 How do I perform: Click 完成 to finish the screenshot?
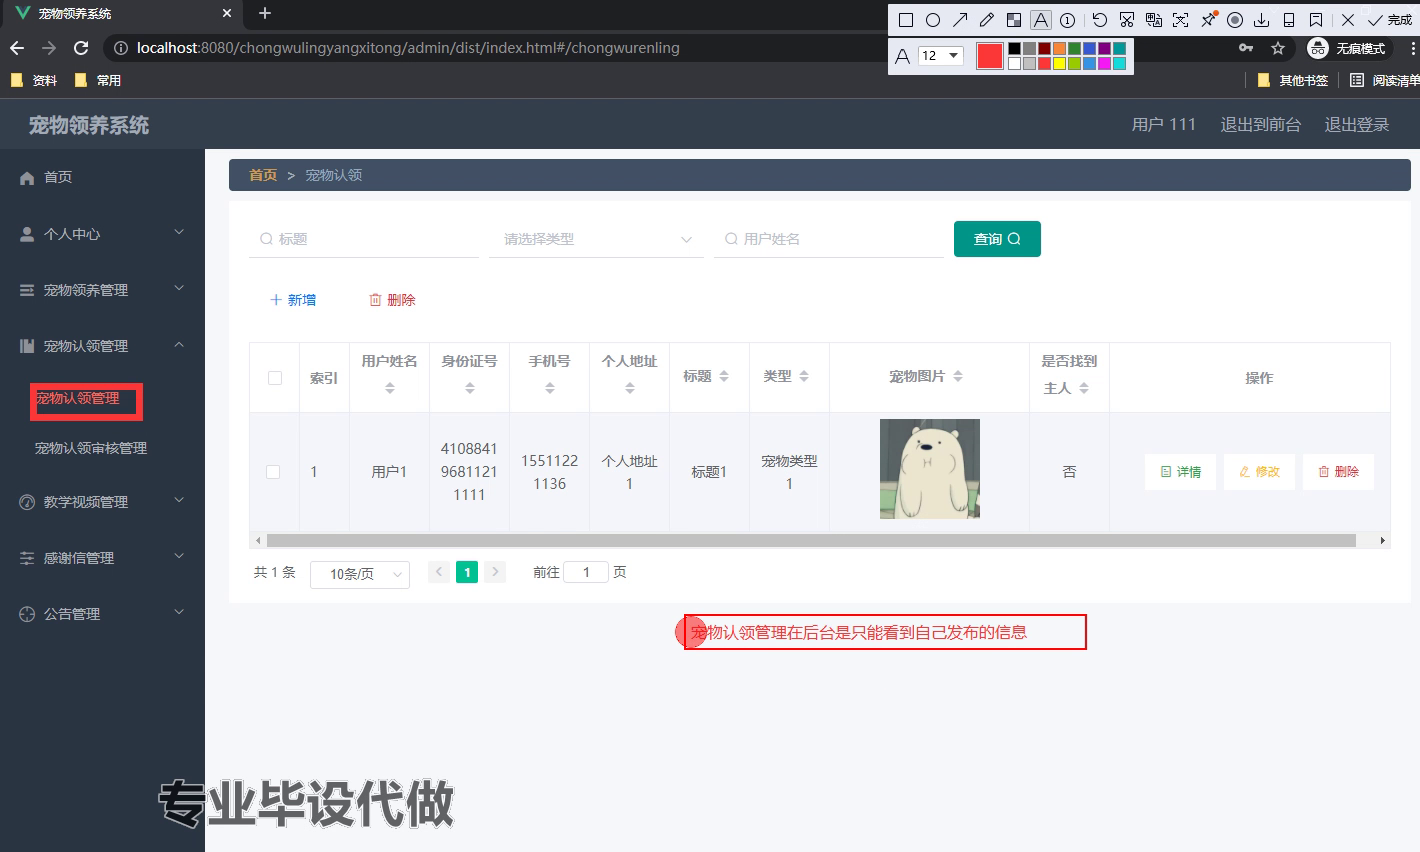[x=1390, y=20]
